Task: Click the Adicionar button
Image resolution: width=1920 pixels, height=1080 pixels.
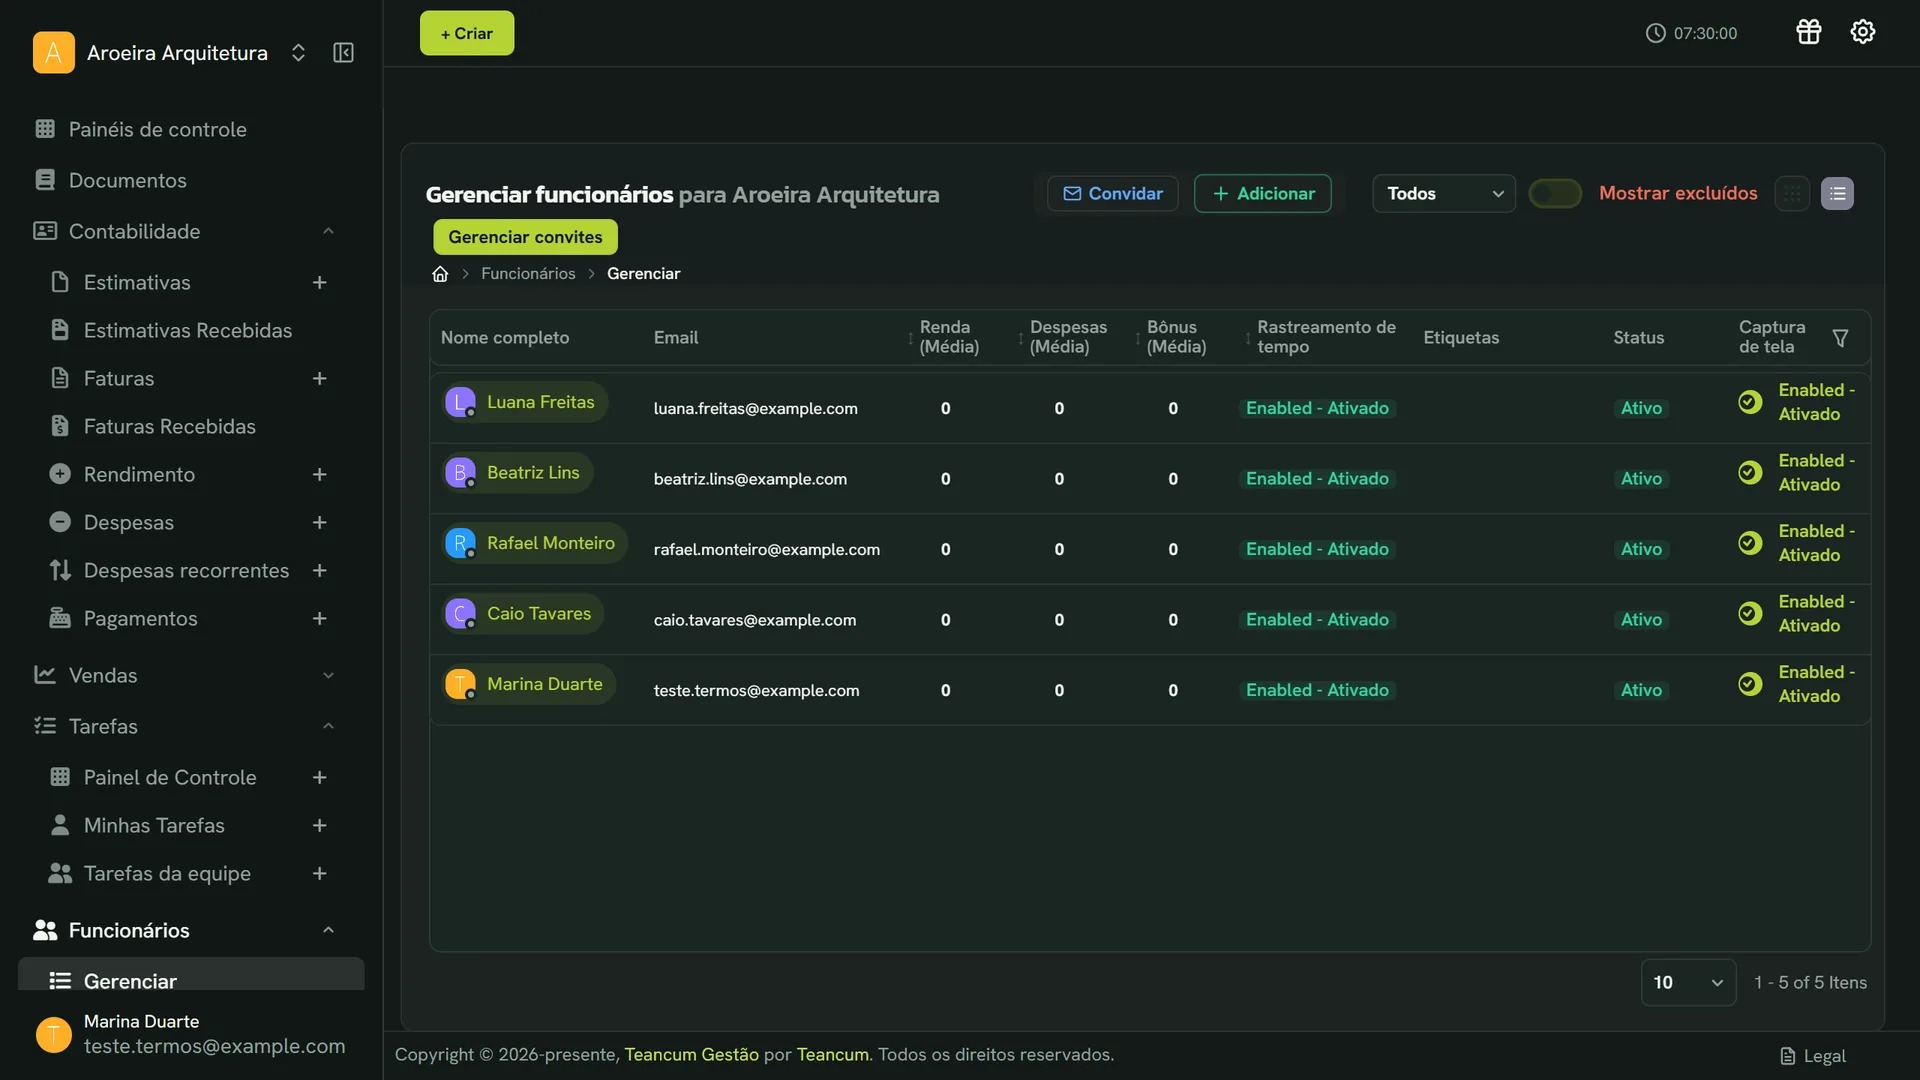Action: click(1263, 194)
